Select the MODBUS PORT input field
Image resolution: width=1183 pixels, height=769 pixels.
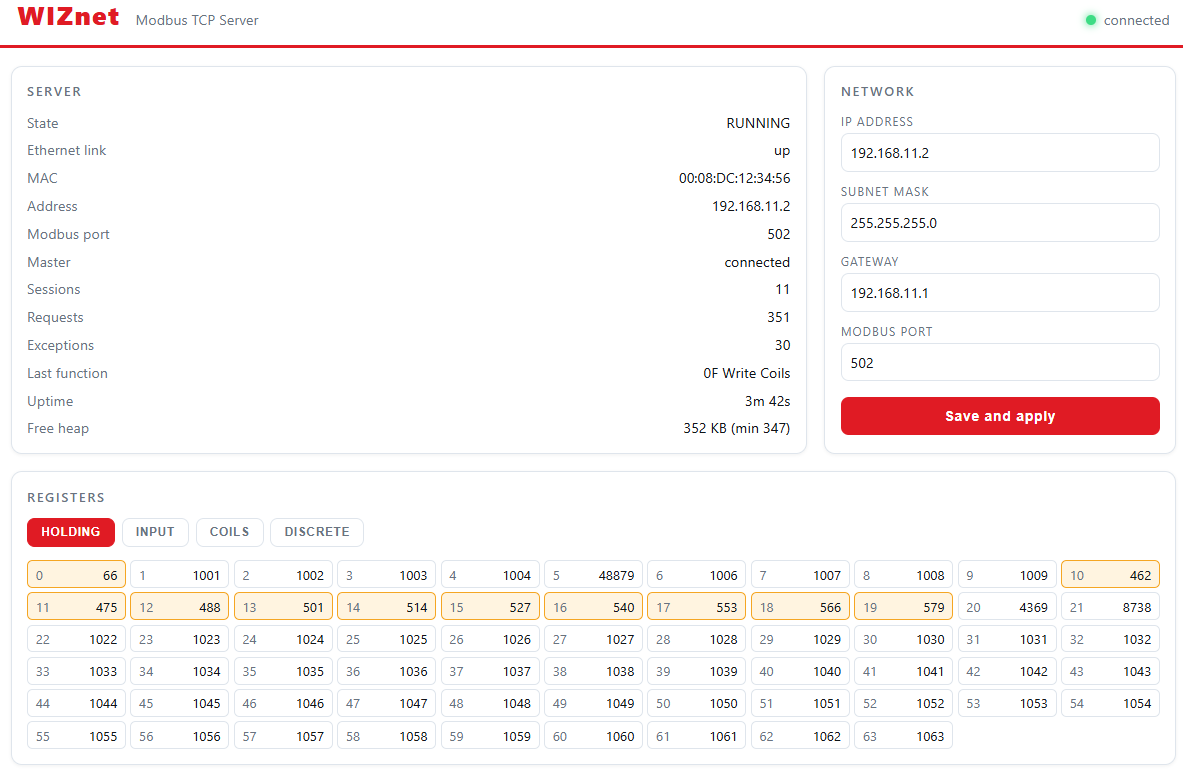coord(1000,362)
